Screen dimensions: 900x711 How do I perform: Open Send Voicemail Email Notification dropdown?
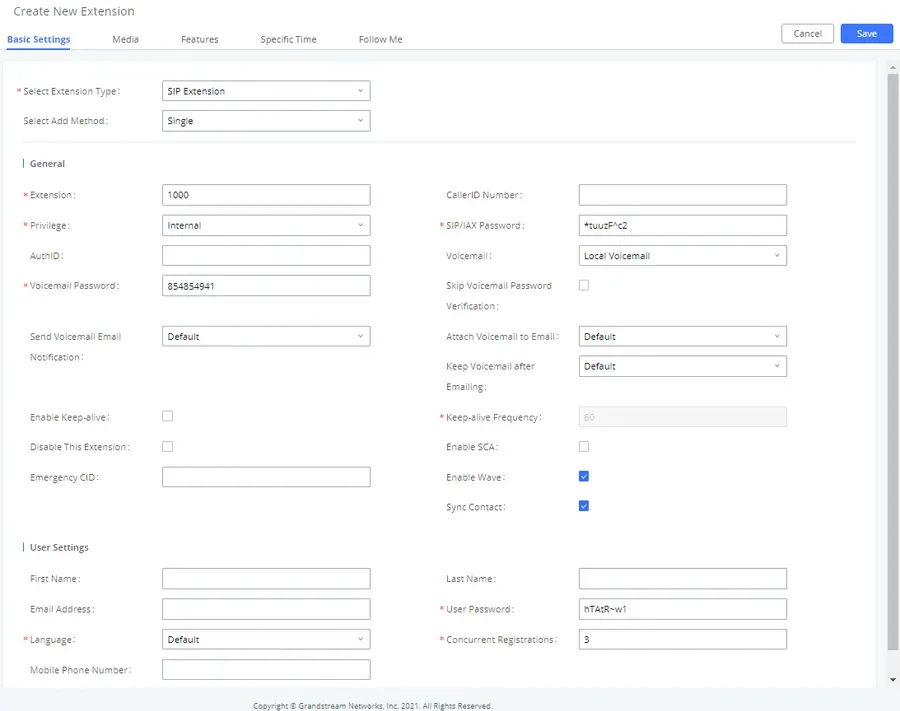point(266,336)
